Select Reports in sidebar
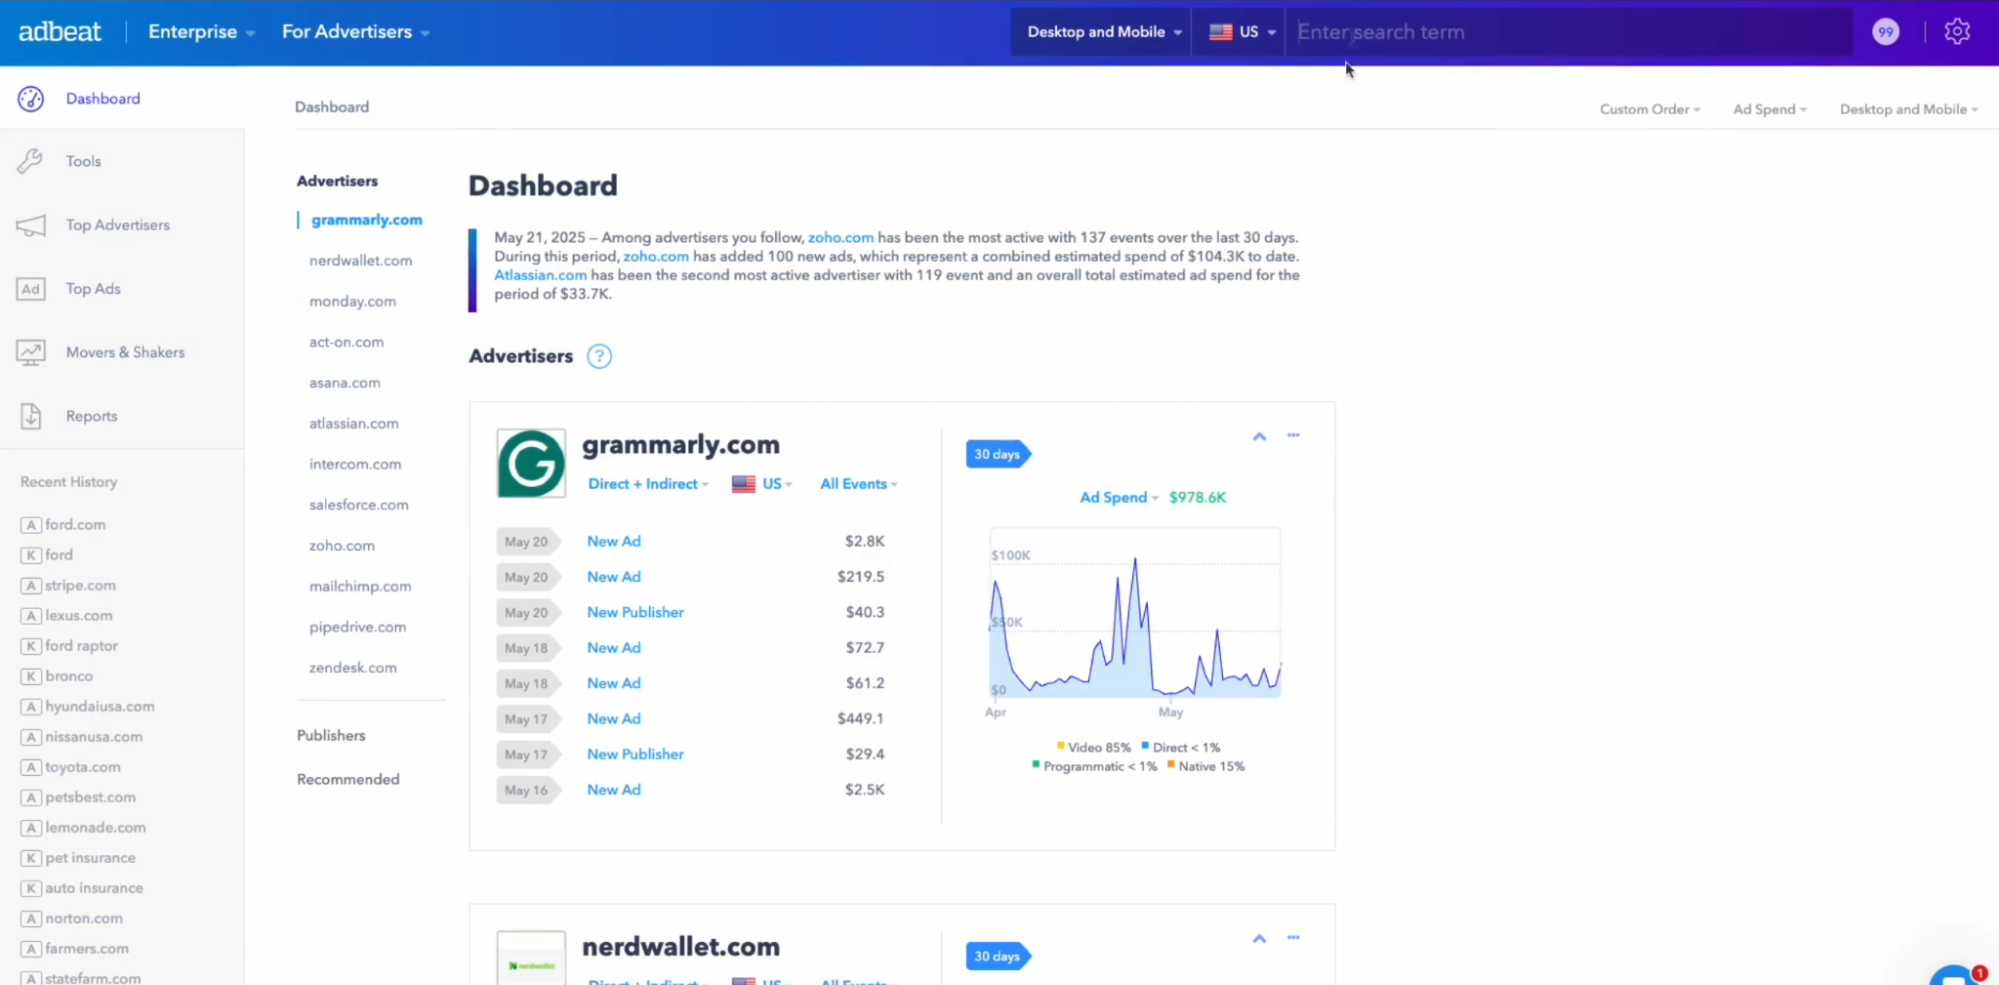Image resolution: width=1999 pixels, height=985 pixels. [x=91, y=416]
